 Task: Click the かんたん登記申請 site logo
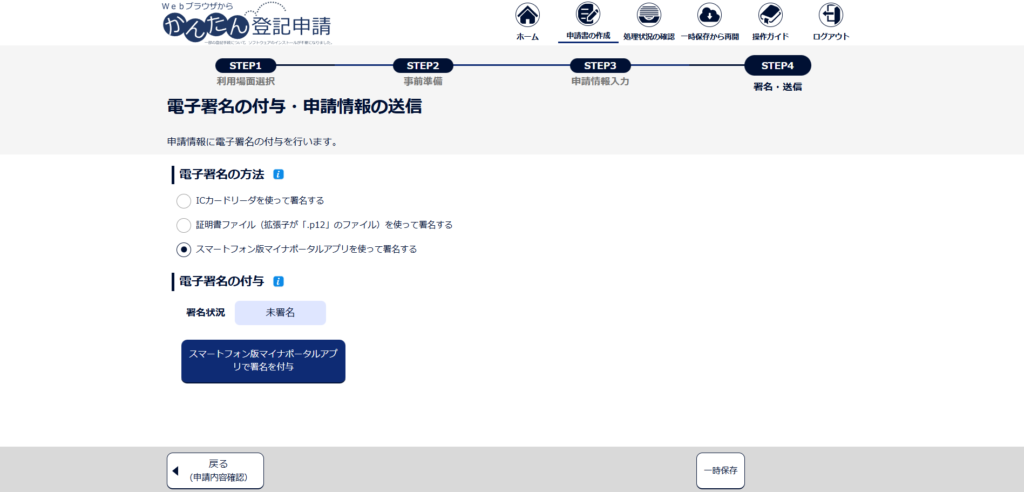[x=247, y=25]
